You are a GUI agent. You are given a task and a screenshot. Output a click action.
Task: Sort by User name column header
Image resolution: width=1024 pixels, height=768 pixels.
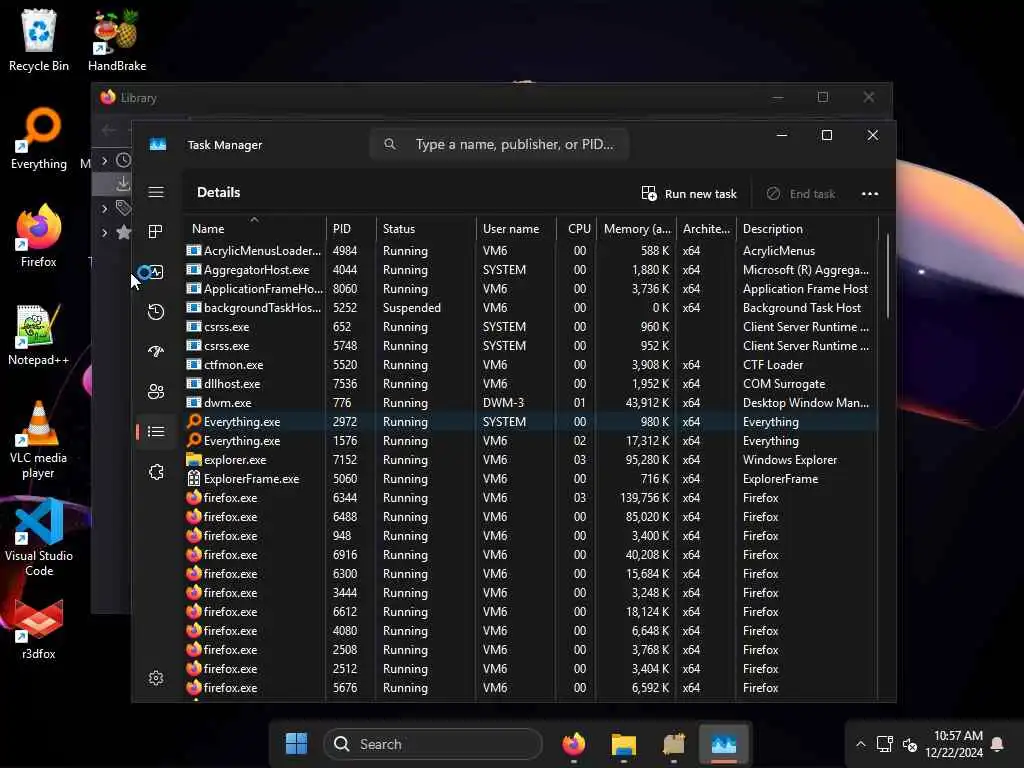click(x=516, y=229)
